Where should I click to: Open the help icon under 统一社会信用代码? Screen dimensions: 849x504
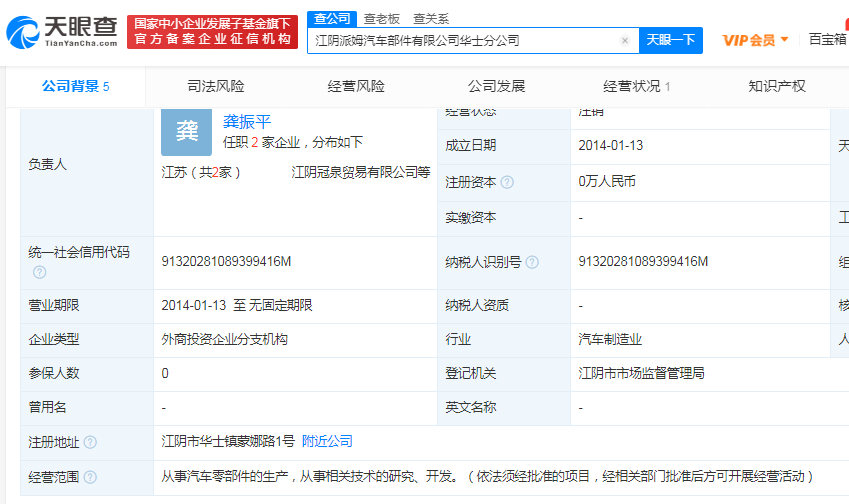pyautogui.click(x=40, y=272)
